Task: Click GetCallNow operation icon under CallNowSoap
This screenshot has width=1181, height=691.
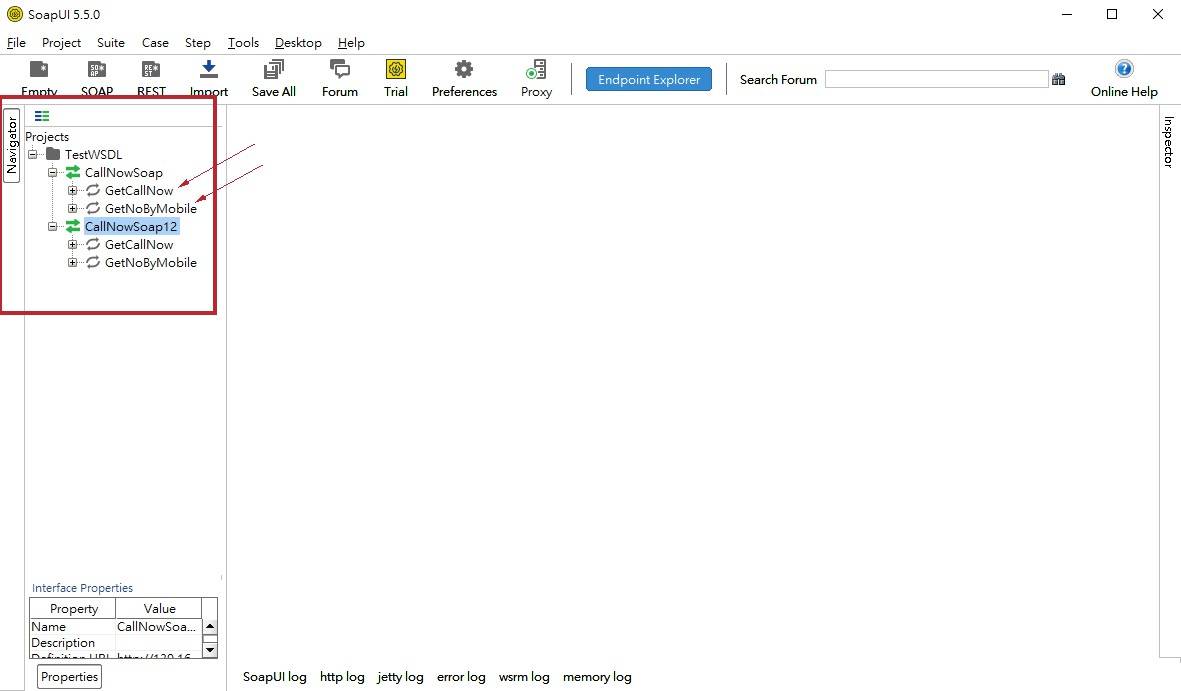Action: pyautogui.click(x=93, y=190)
